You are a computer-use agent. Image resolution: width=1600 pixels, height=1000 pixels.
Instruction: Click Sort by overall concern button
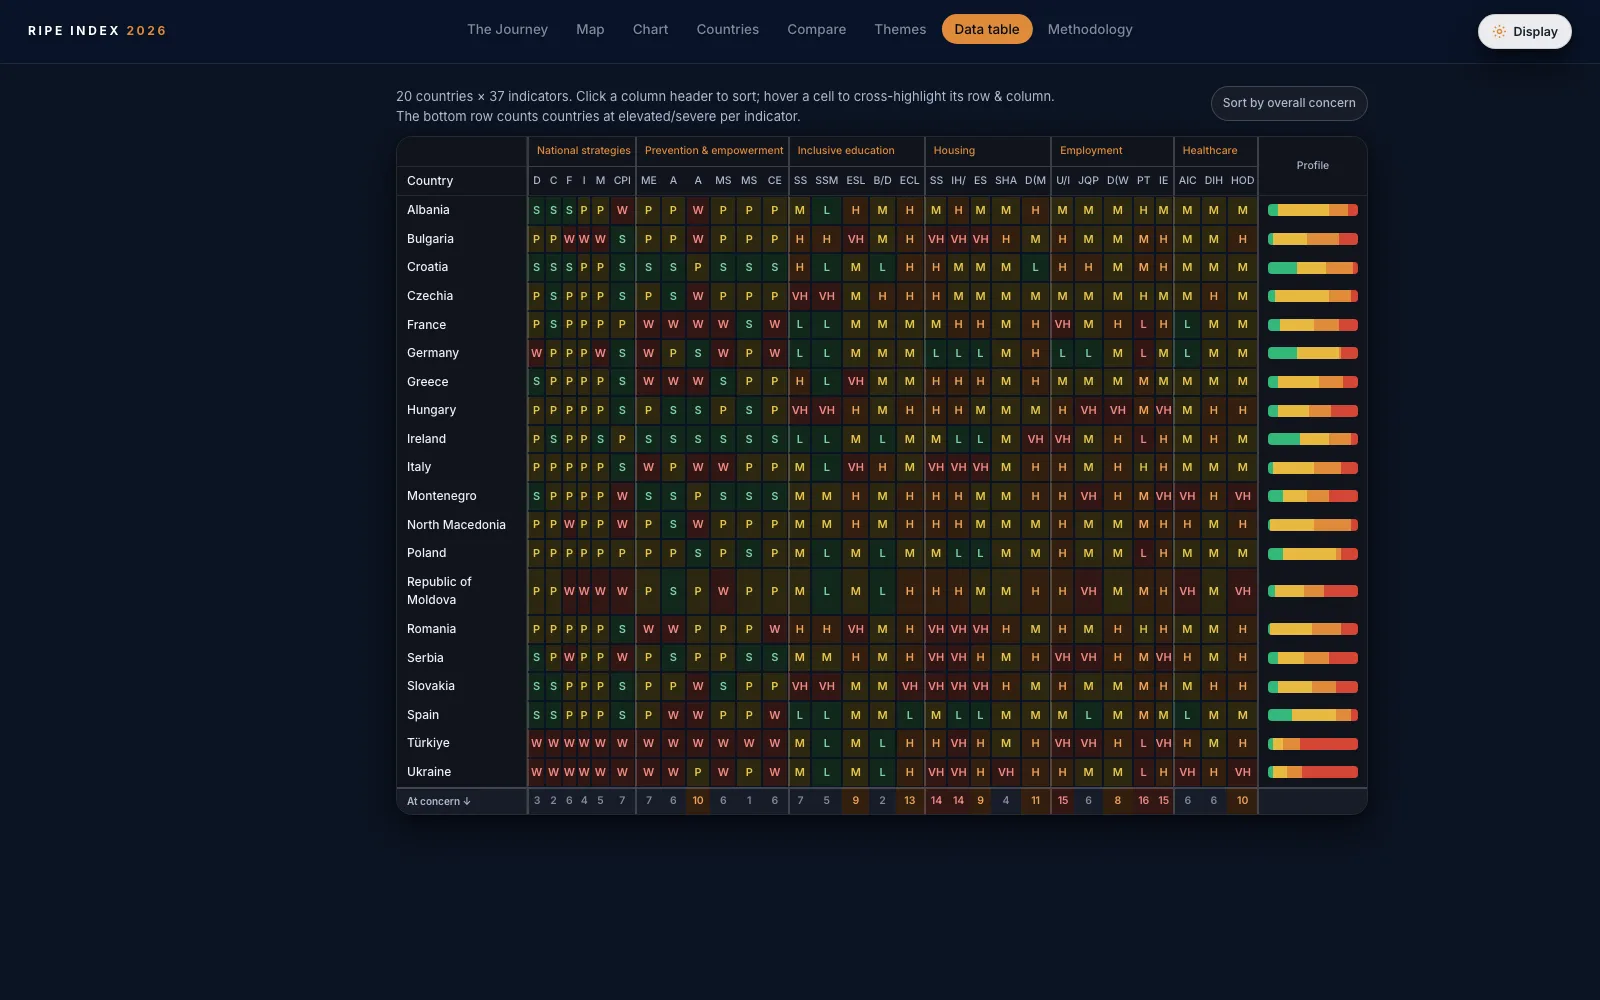1289,103
